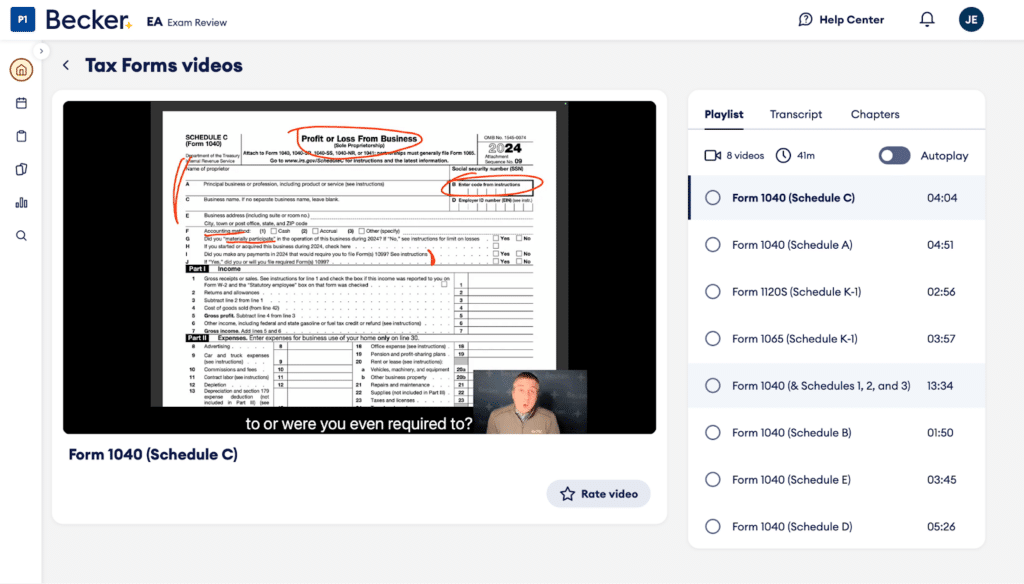Open Search from the sidebar
Screen dimensions: 1024x584
click(x=20, y=235)
